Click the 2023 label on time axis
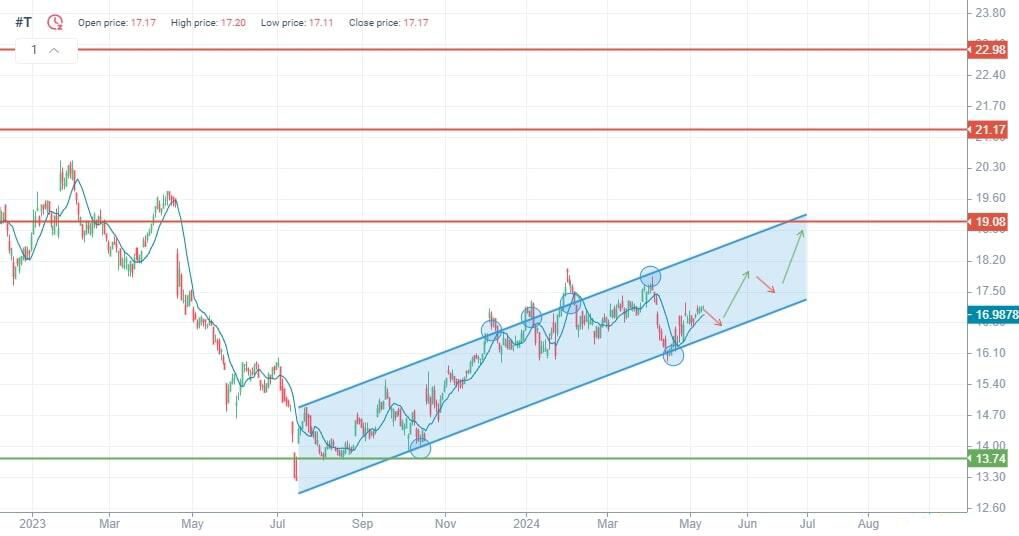1019x536 pixels. 32,523
